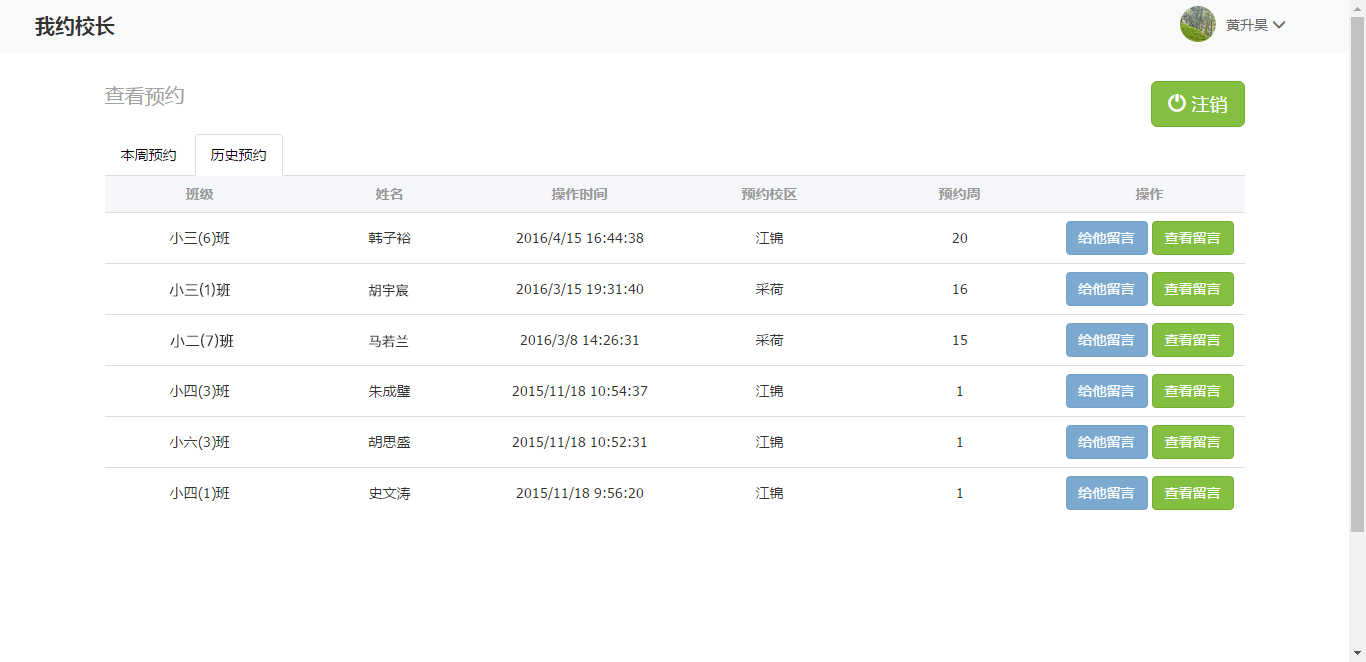Click the 注销 logout button
Screen dimensions: 1366x662
pos(1197,104)
